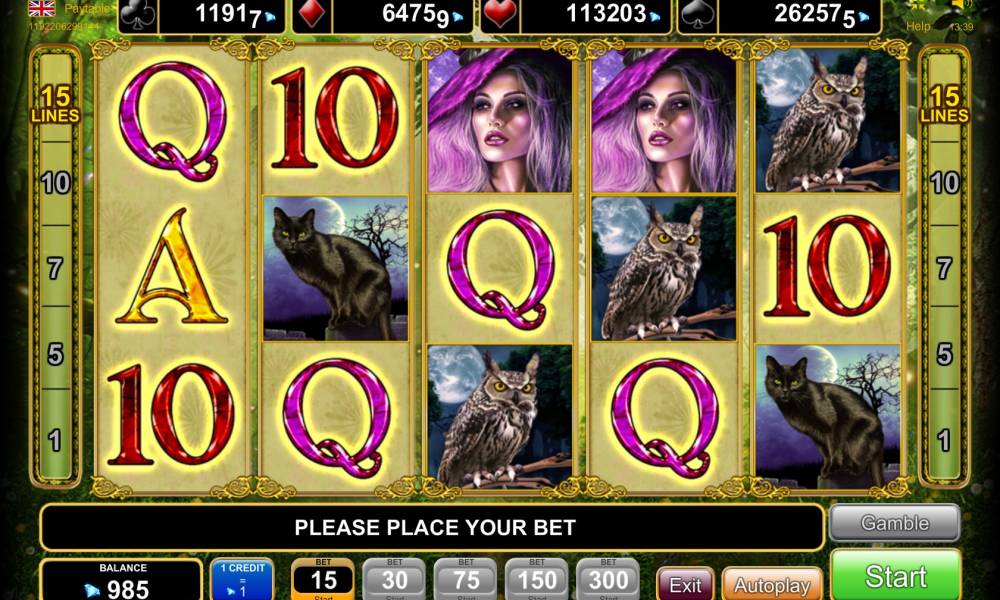
Task: Select the spades jackpot icon
Action: [697, 15]
